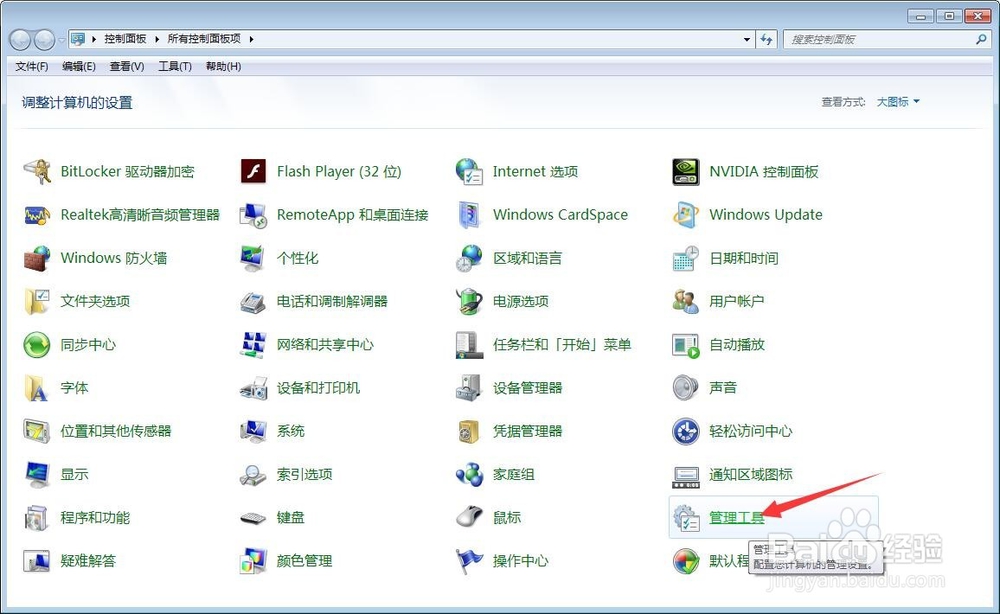
Task: Open 任务栏和「开始」菜单 icon
Action: click(469, 345)
